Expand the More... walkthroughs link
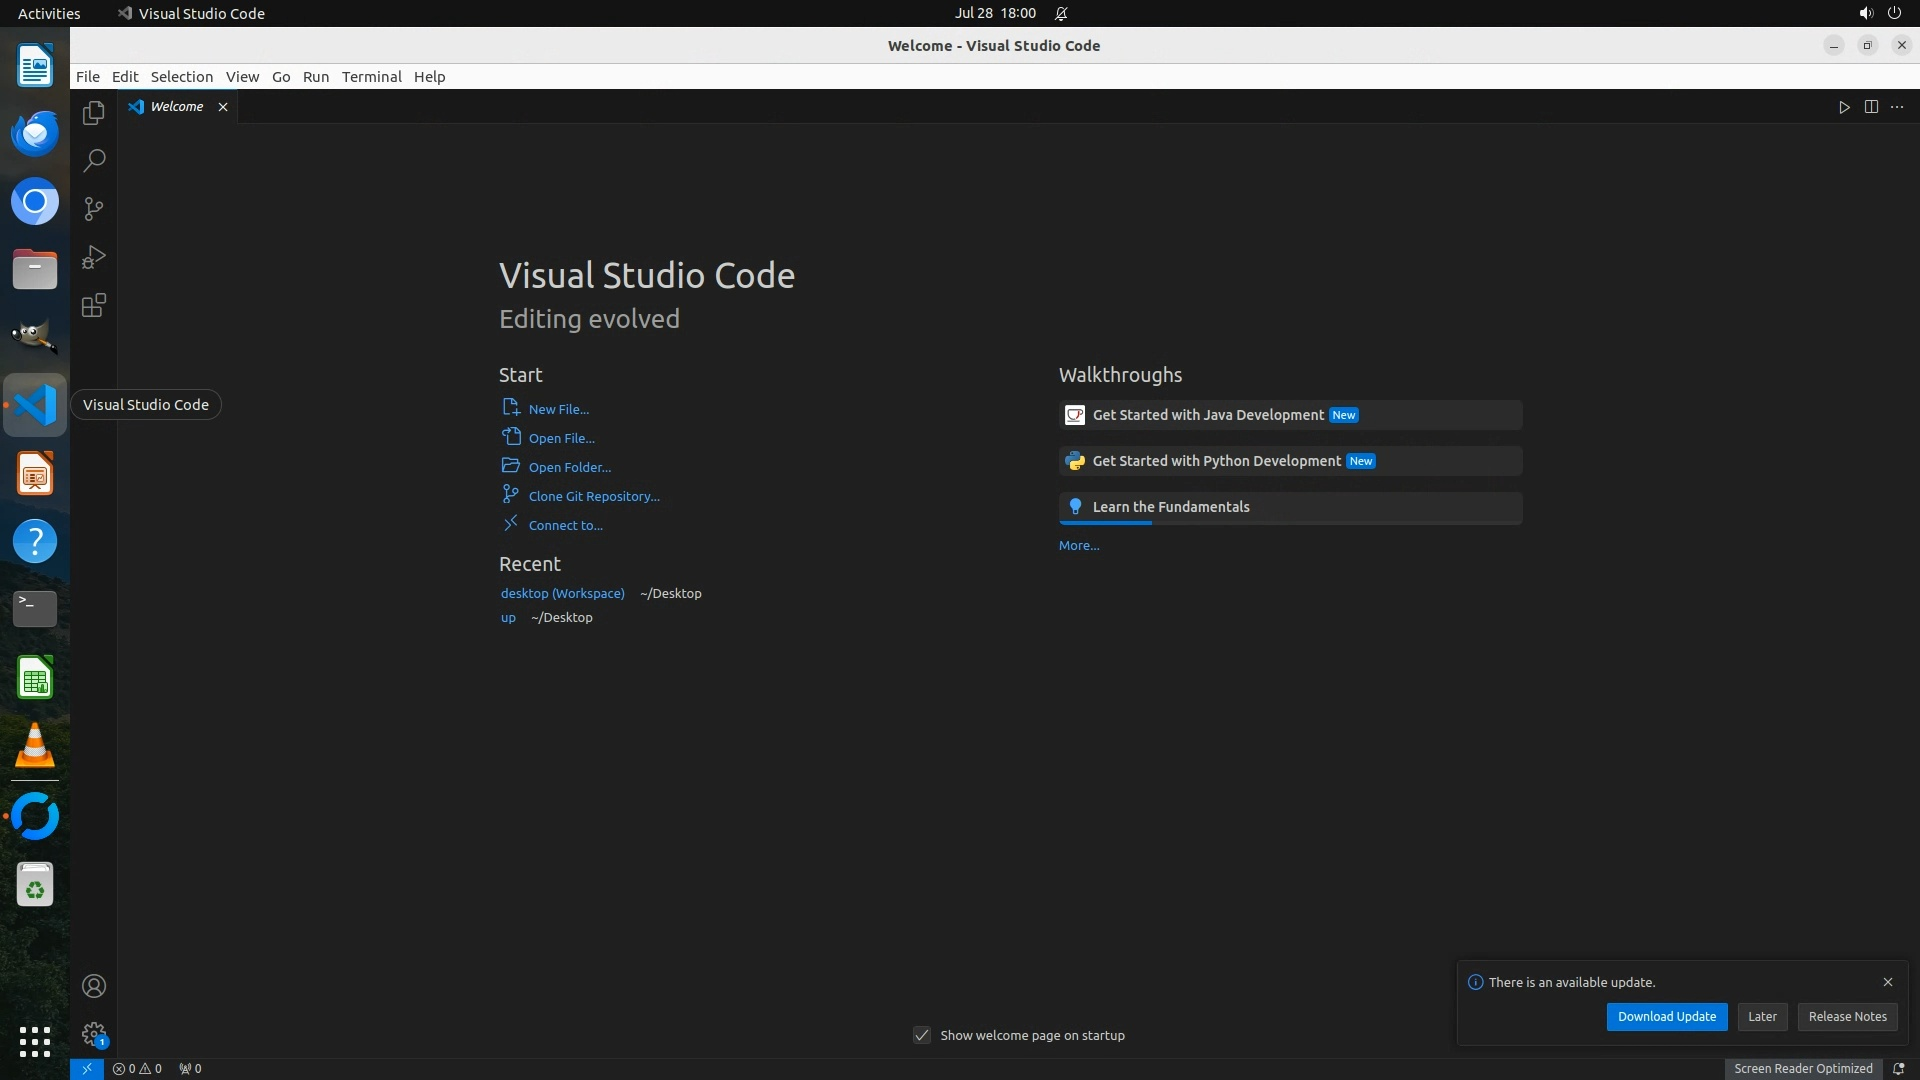1920x1080 pixels. (1079, 545)
